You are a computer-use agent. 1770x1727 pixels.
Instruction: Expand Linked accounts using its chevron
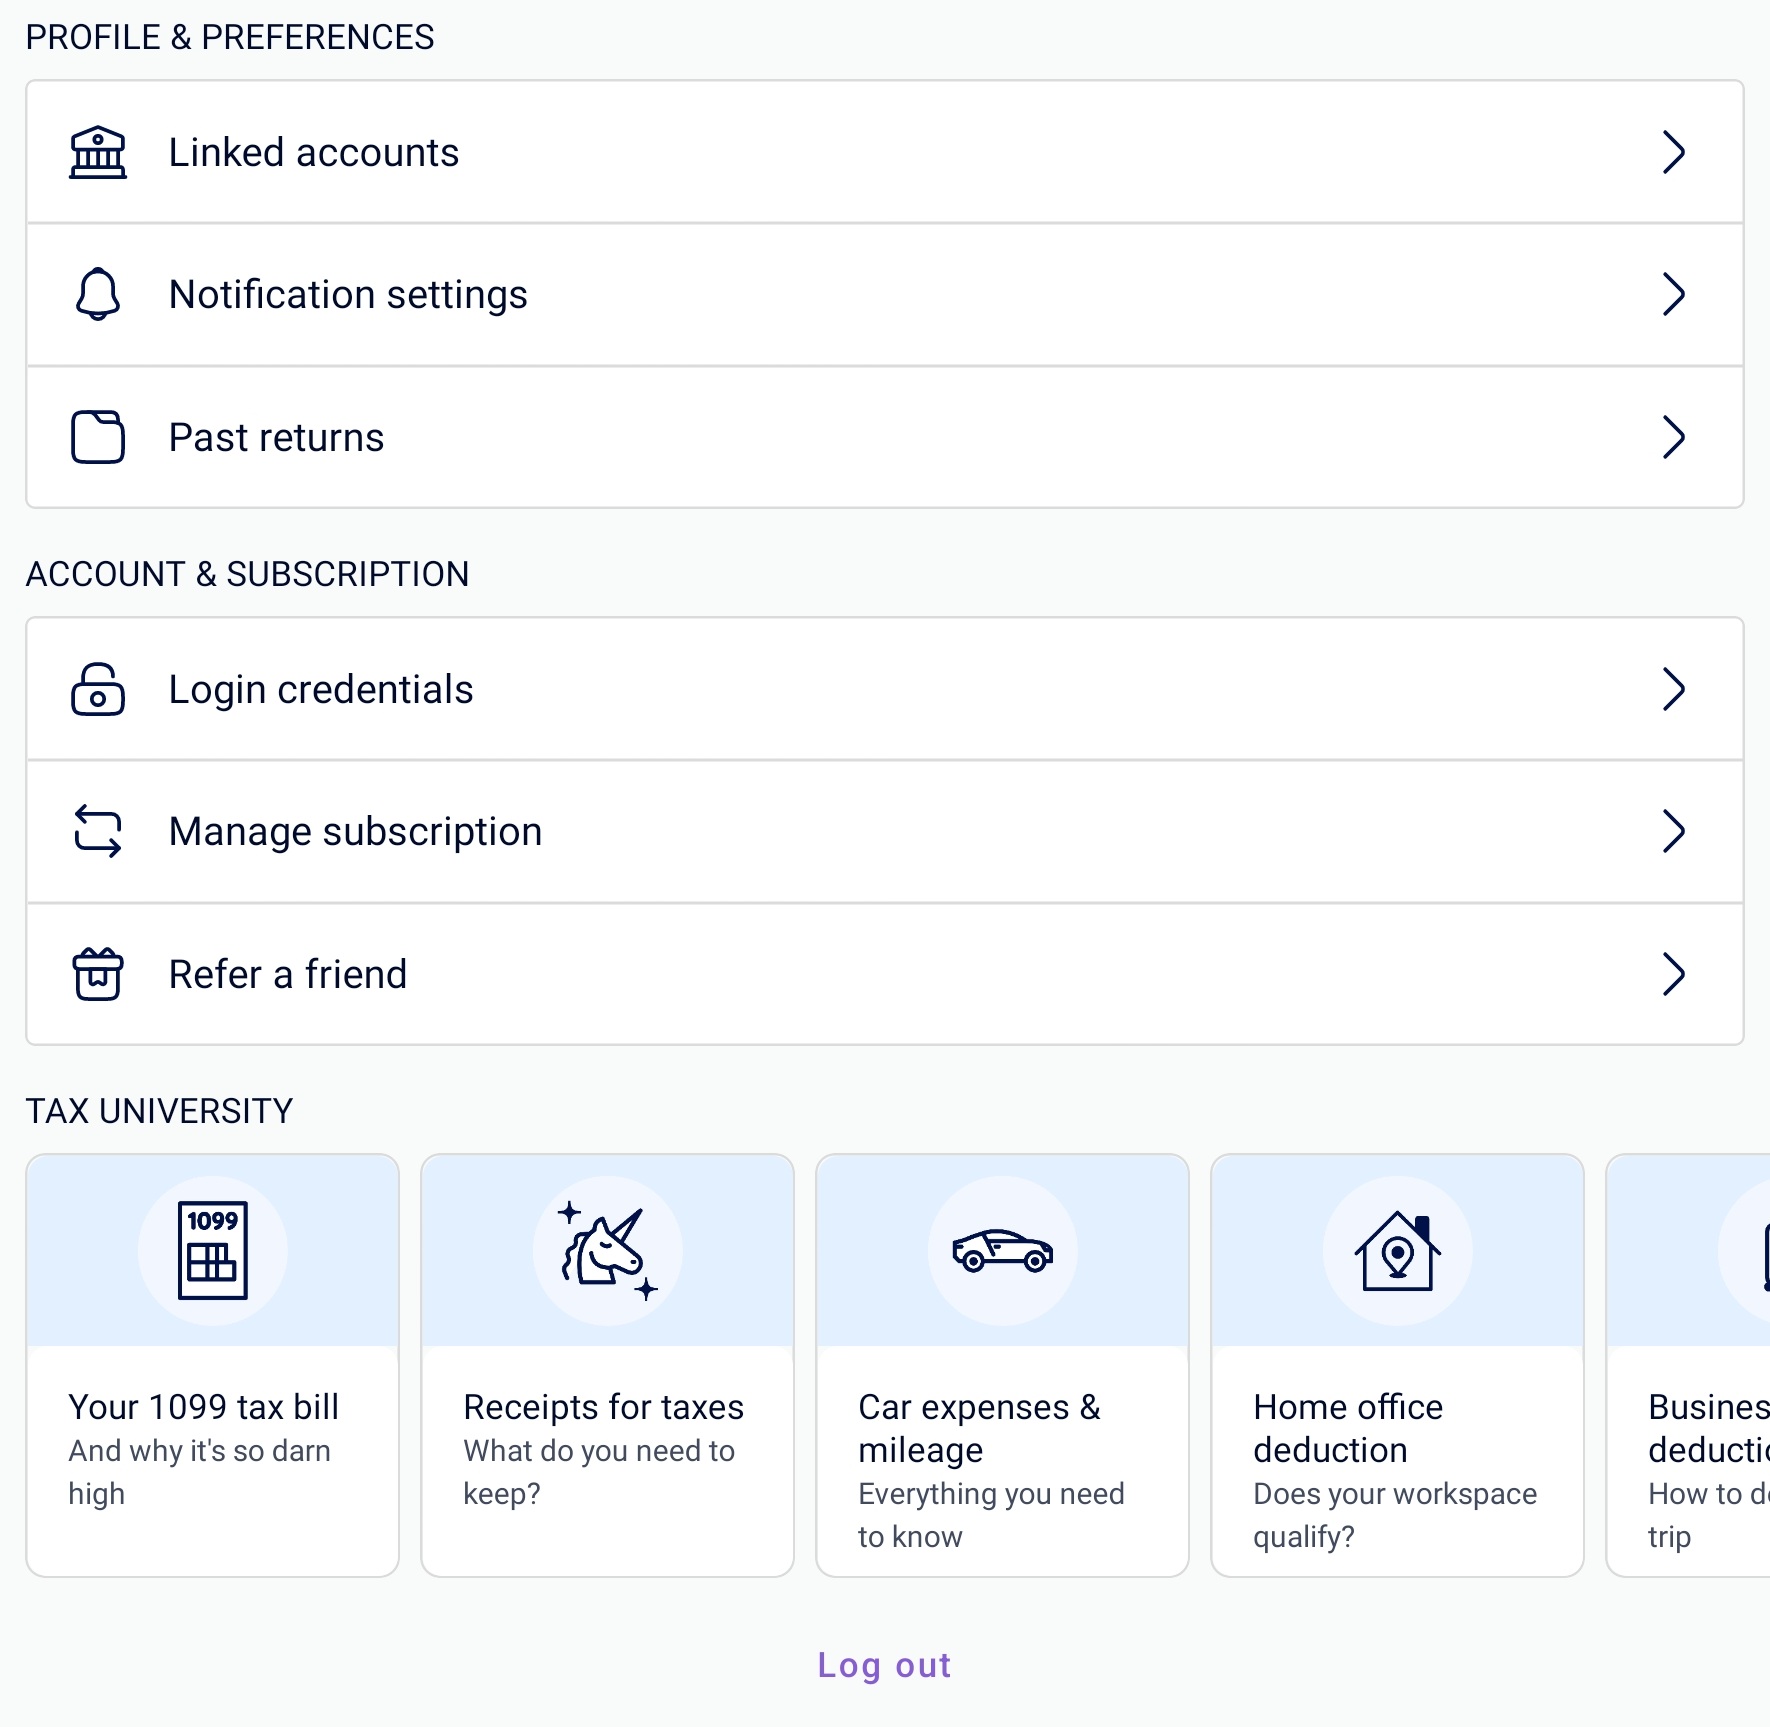pyautogui.click(x=1673, y=152)
